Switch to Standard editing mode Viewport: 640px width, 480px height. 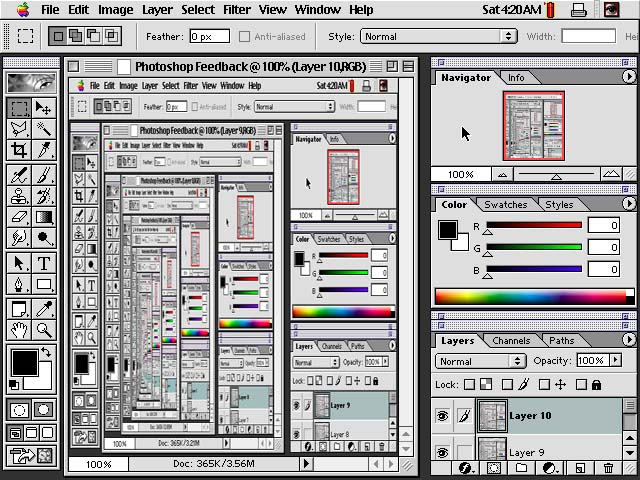19,409
